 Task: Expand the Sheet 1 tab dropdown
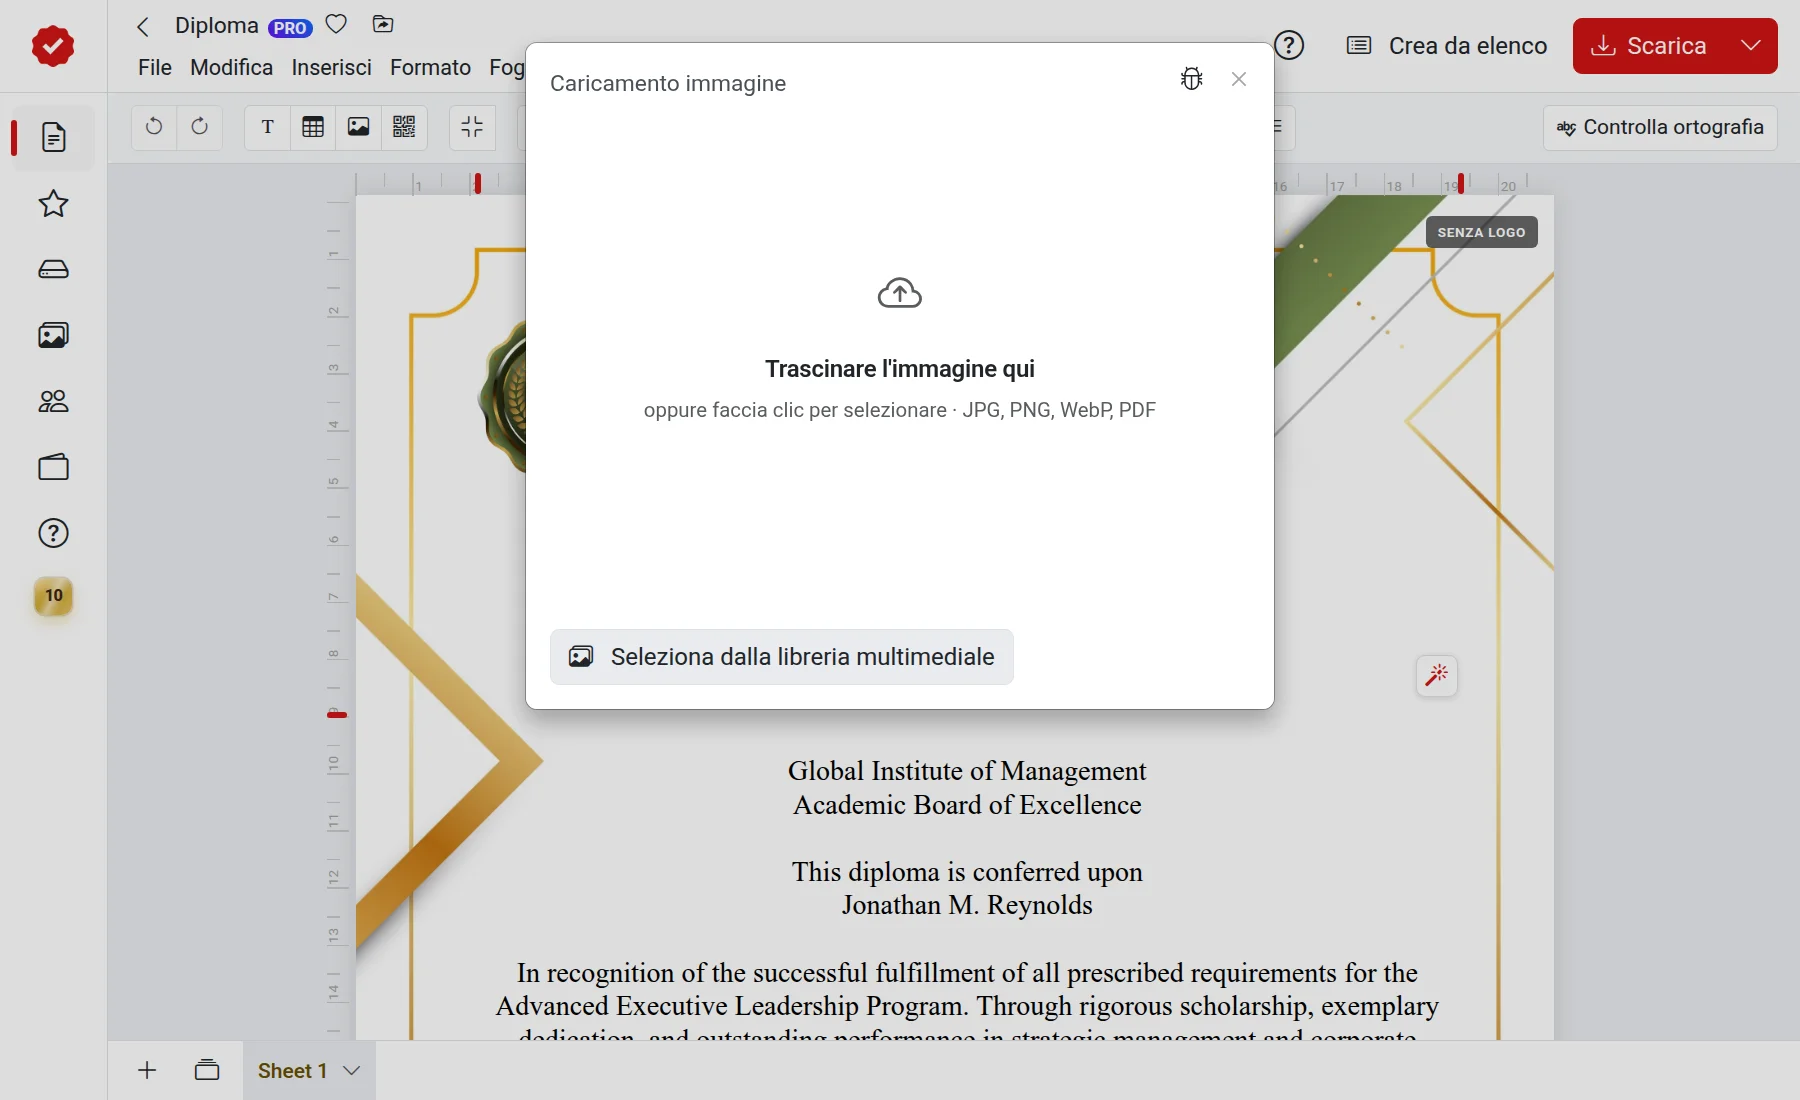coord(351,1070)
